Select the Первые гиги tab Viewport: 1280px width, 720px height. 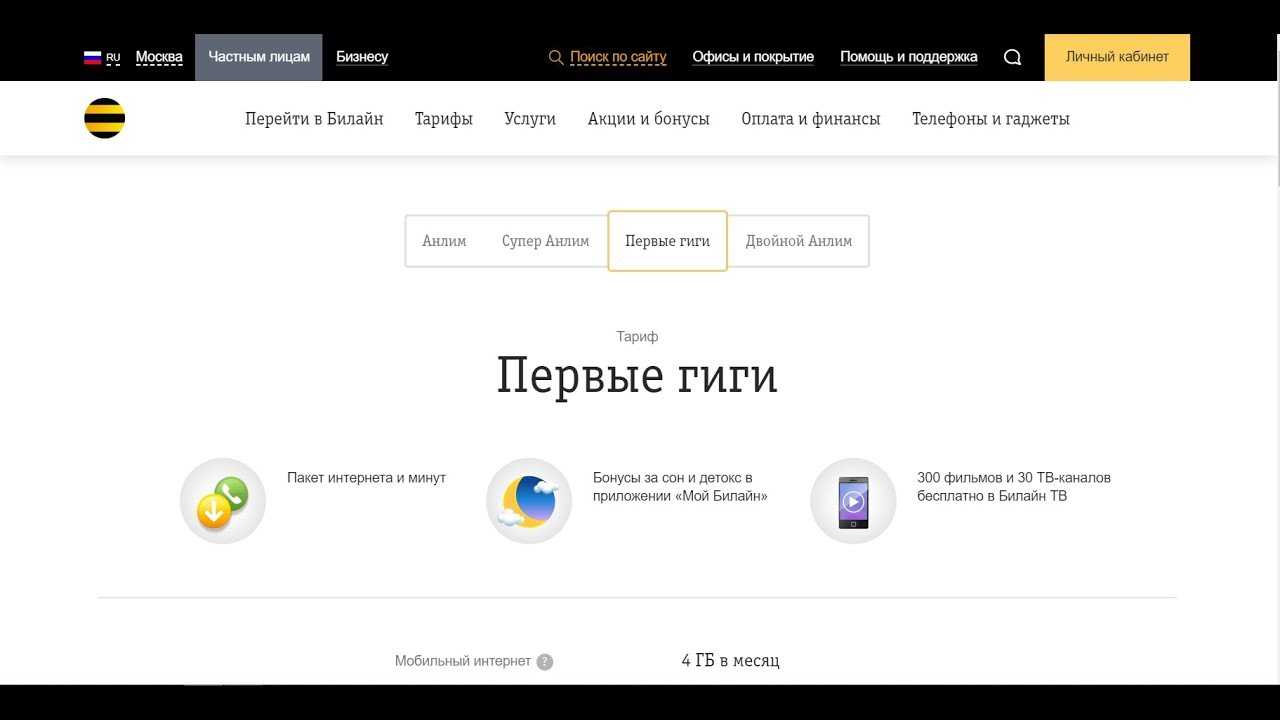click(667, 241)
